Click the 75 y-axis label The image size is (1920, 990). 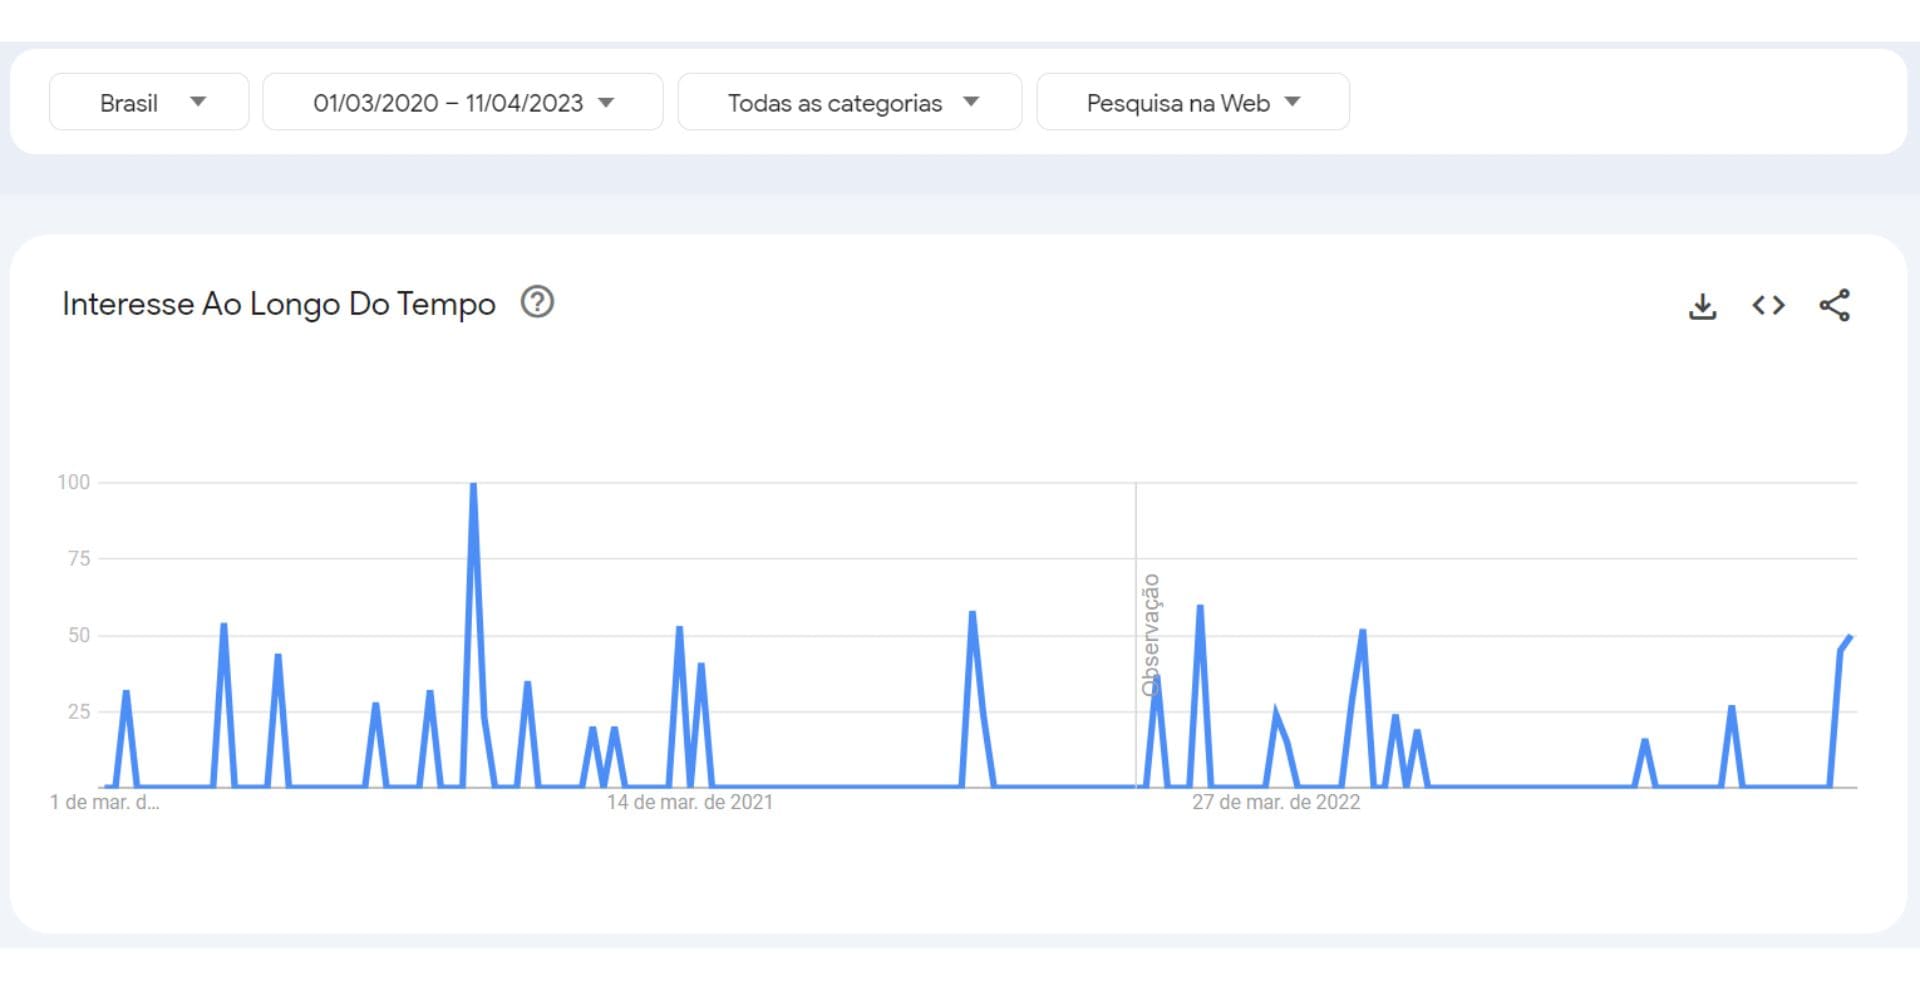(78, 559)
